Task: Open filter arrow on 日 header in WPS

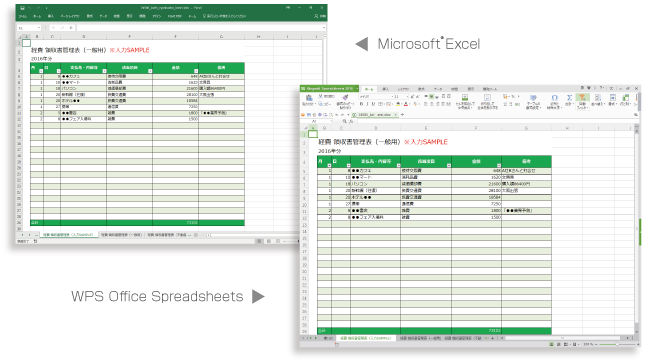Action: pos(349,166)
